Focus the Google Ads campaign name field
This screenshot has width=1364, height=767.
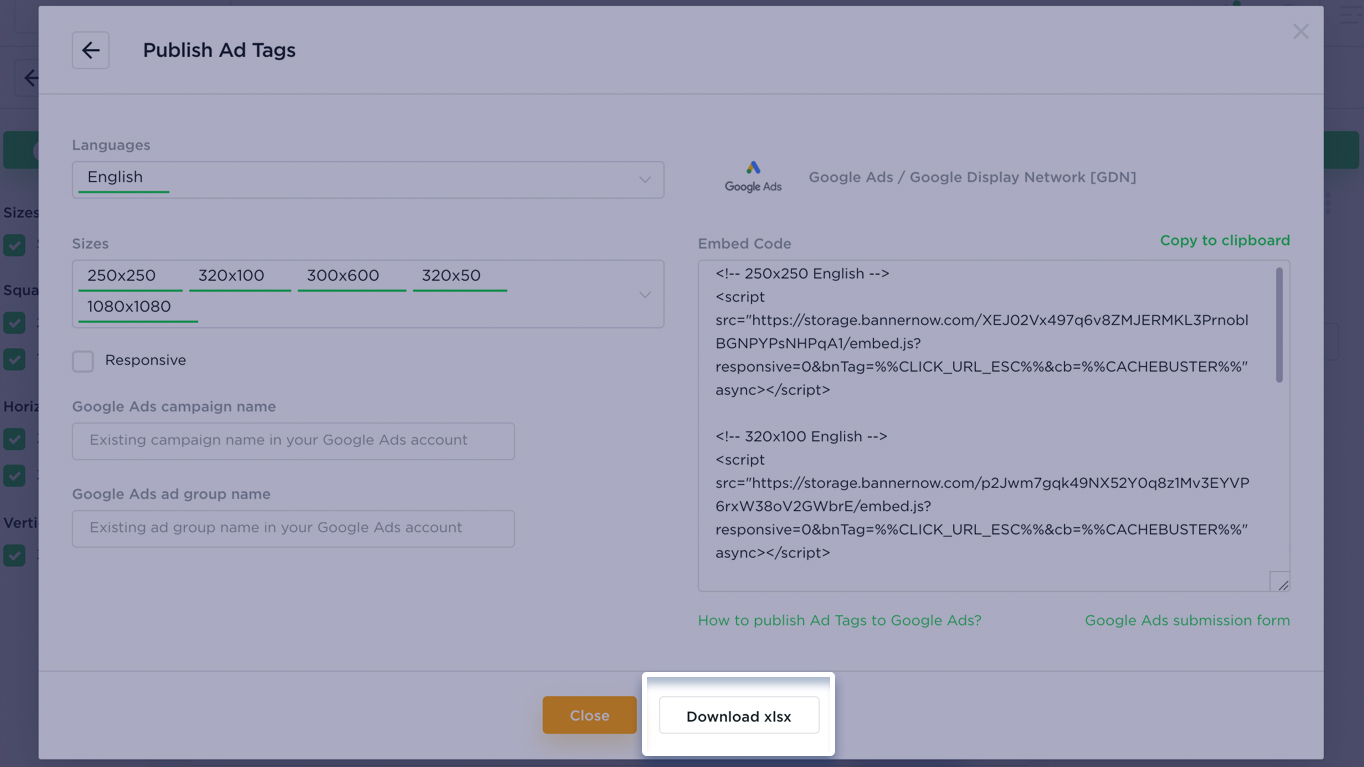pyautogui.click(x=293, y=441)
